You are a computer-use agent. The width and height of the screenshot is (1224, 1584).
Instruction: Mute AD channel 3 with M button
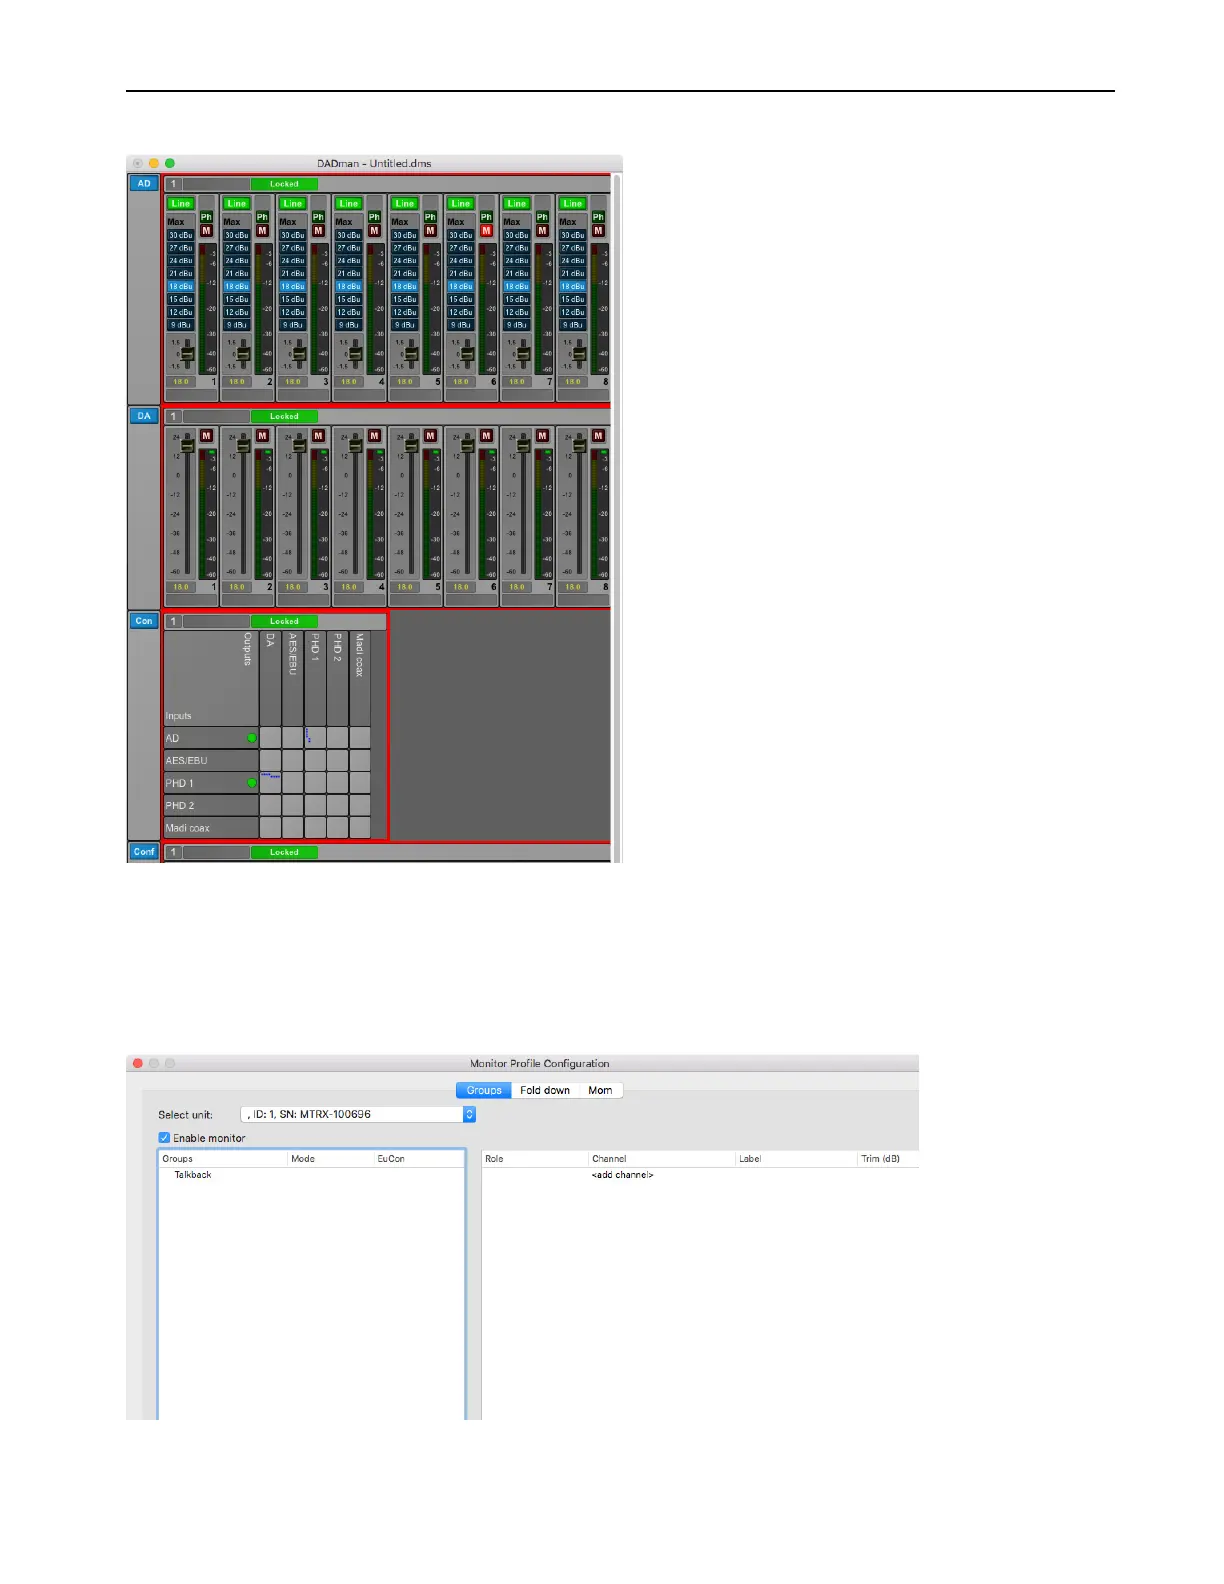click(x=319, y=231)
